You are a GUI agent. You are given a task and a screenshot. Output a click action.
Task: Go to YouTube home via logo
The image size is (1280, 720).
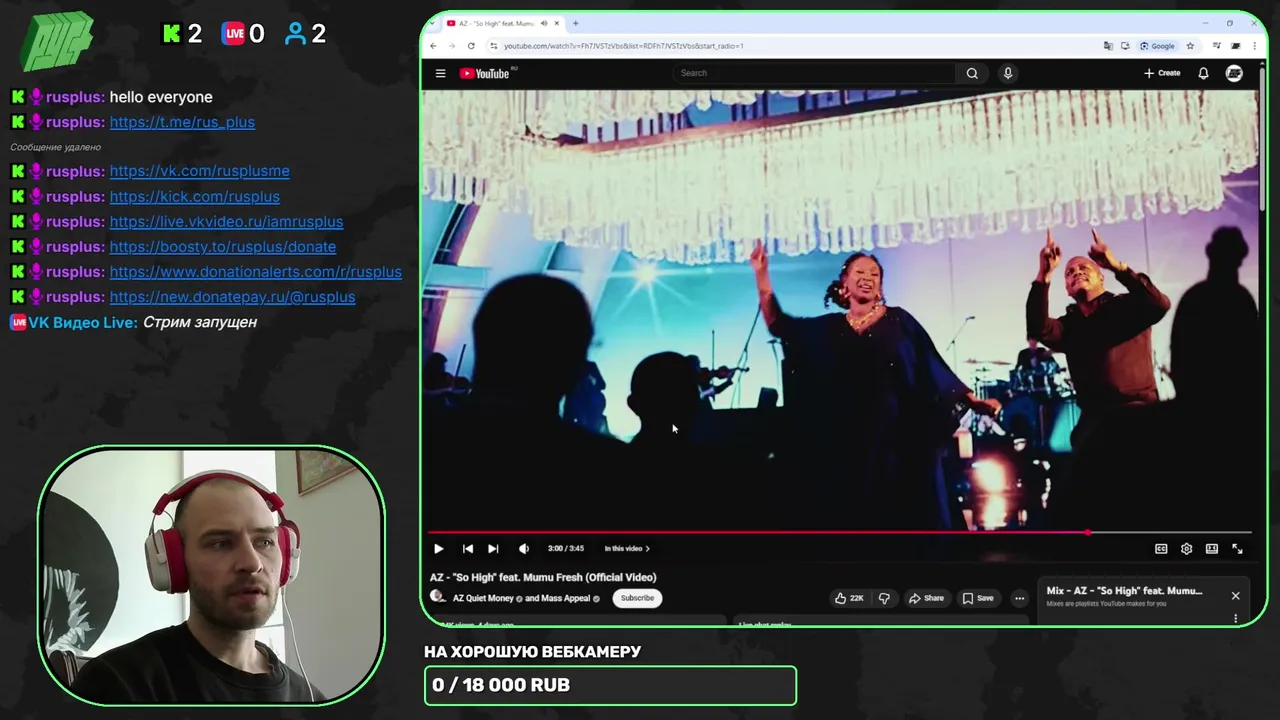pos(485,73)
